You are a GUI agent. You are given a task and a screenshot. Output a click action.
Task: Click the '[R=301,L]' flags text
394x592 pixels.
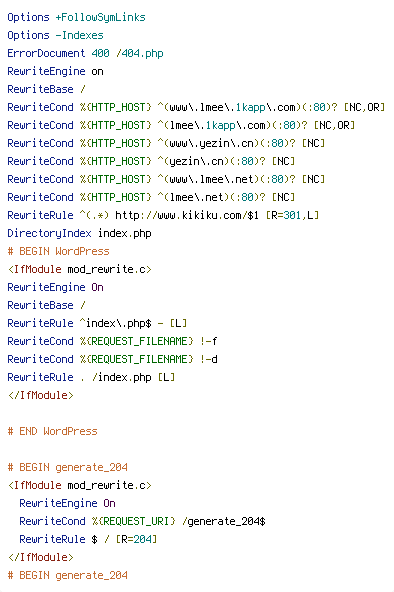coord(292,215)
